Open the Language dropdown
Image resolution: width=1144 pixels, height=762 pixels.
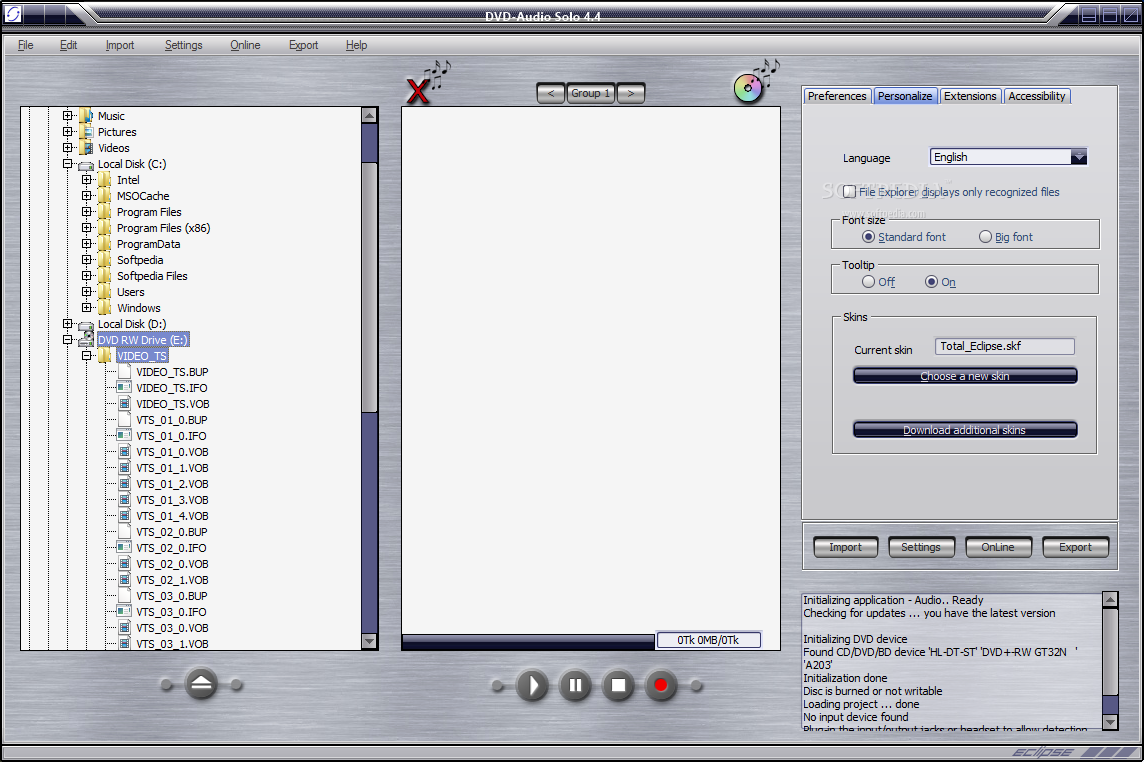click(1079, 157)
